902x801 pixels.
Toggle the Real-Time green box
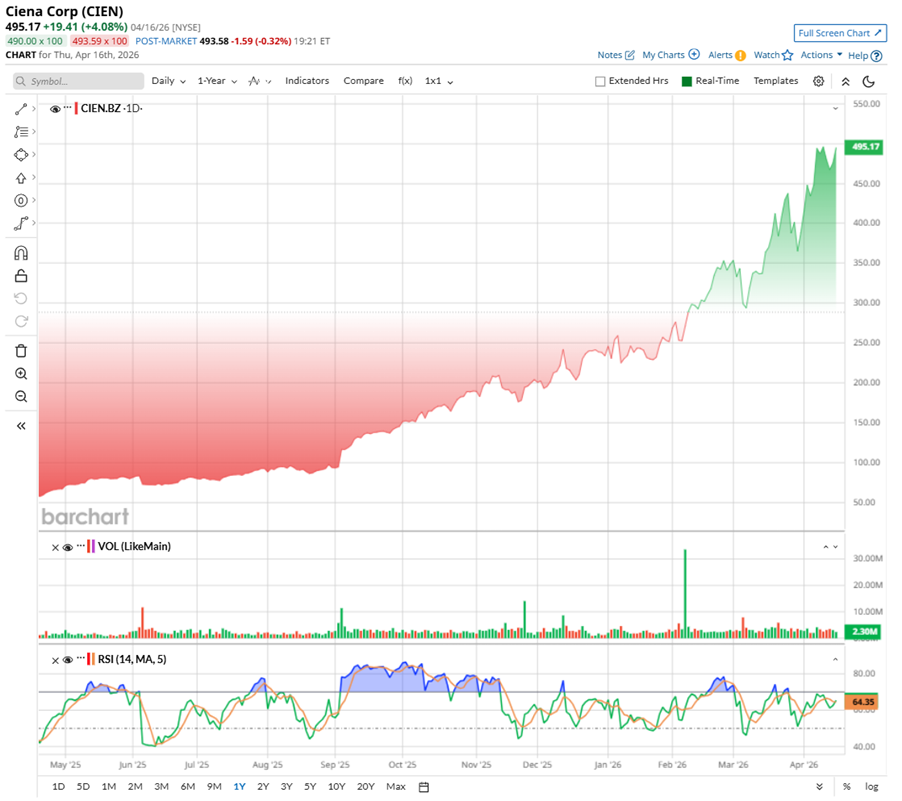(x=686, y=82)
